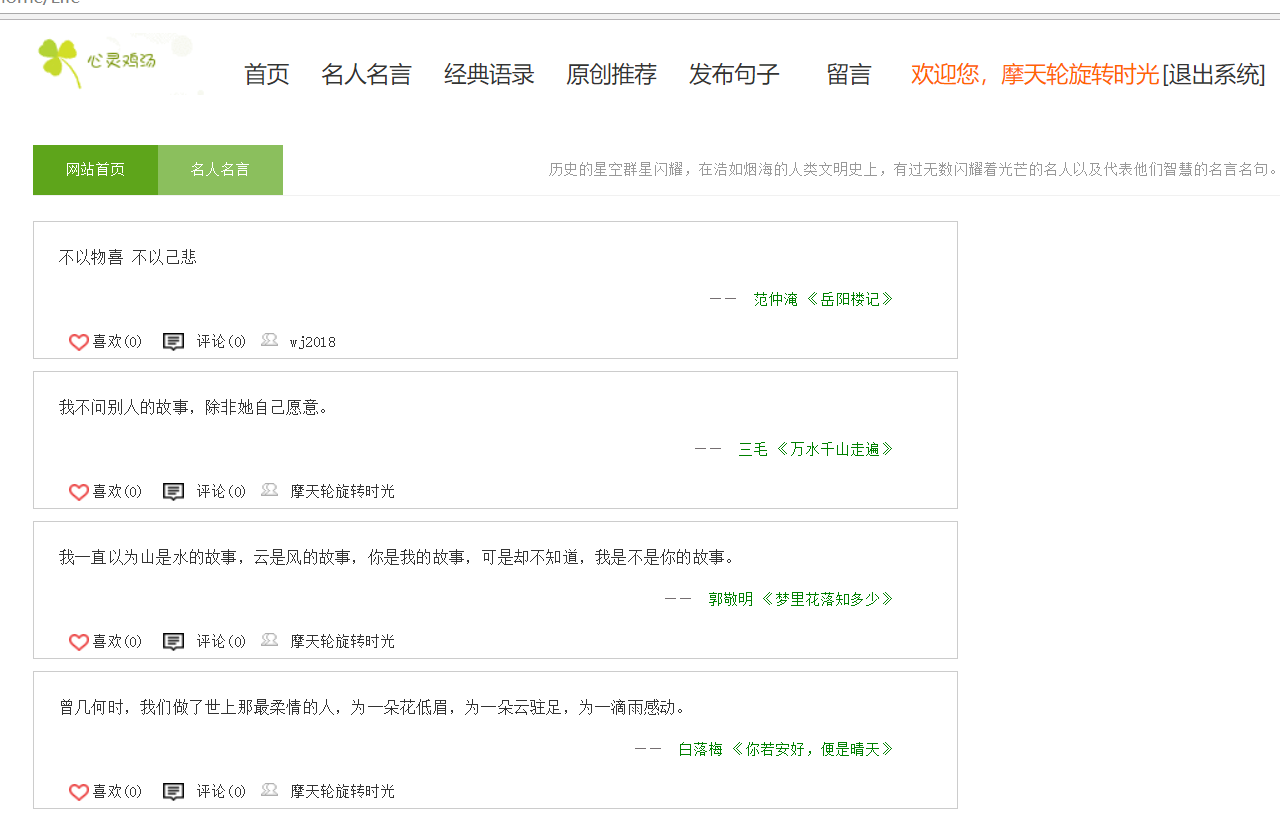Click the description text 历史的星空群星闪耀

913,170
